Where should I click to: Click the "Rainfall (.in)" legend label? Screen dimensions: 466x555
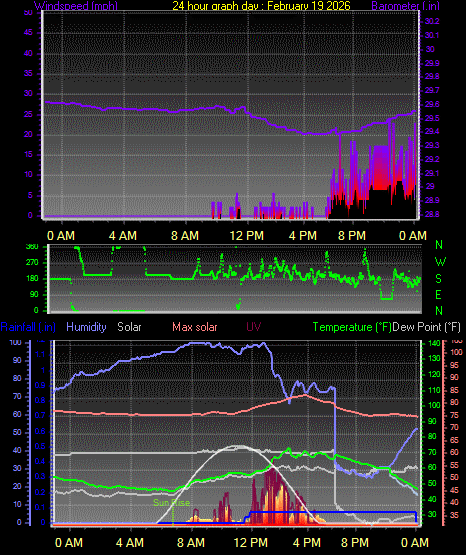tap(28, 327)
